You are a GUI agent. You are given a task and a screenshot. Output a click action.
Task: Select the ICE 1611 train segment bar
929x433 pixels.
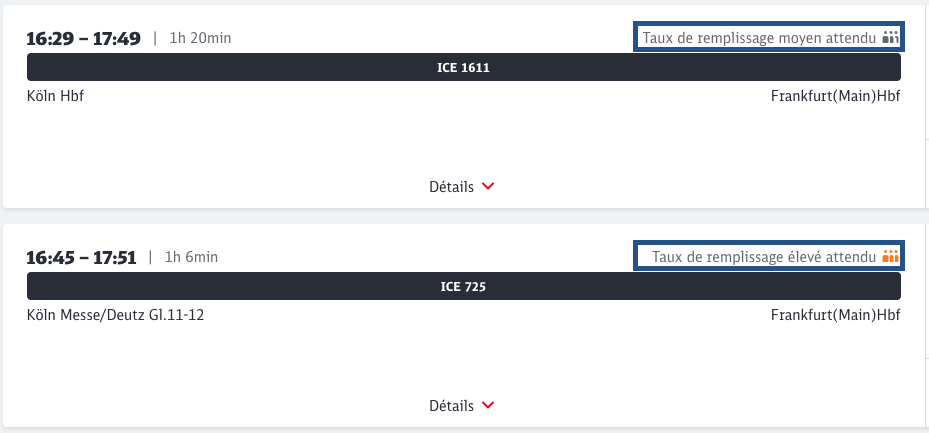(463, 68)
